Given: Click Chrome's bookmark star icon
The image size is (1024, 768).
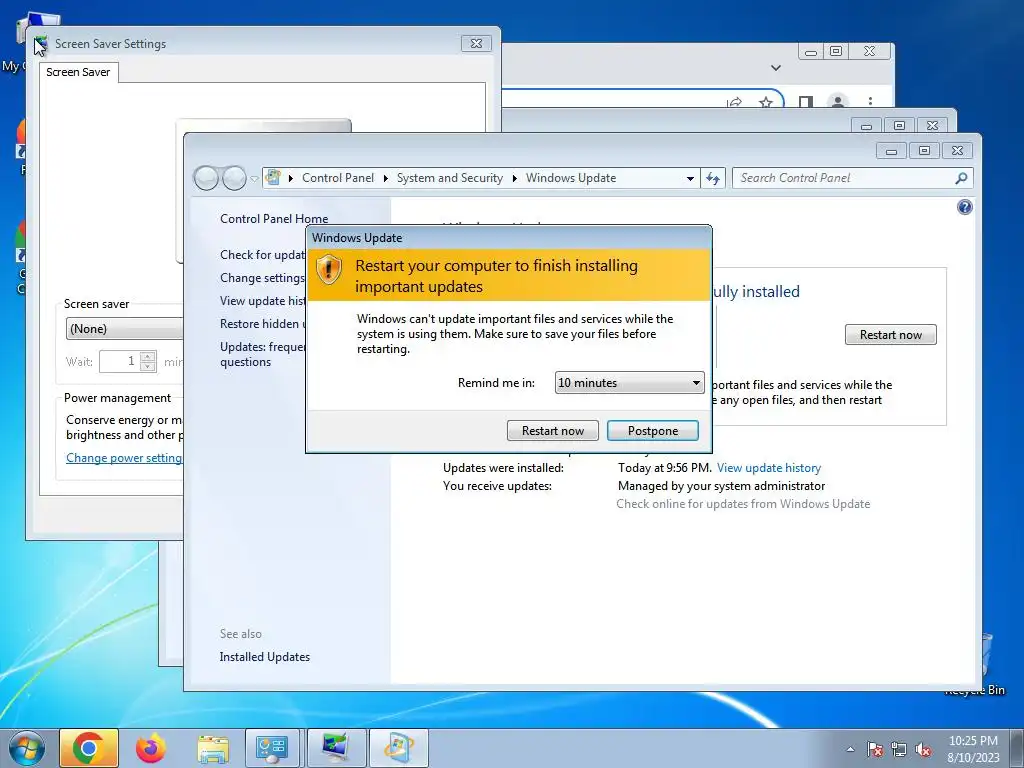Looking at the screenshot, I should click(x=766, y=101).
